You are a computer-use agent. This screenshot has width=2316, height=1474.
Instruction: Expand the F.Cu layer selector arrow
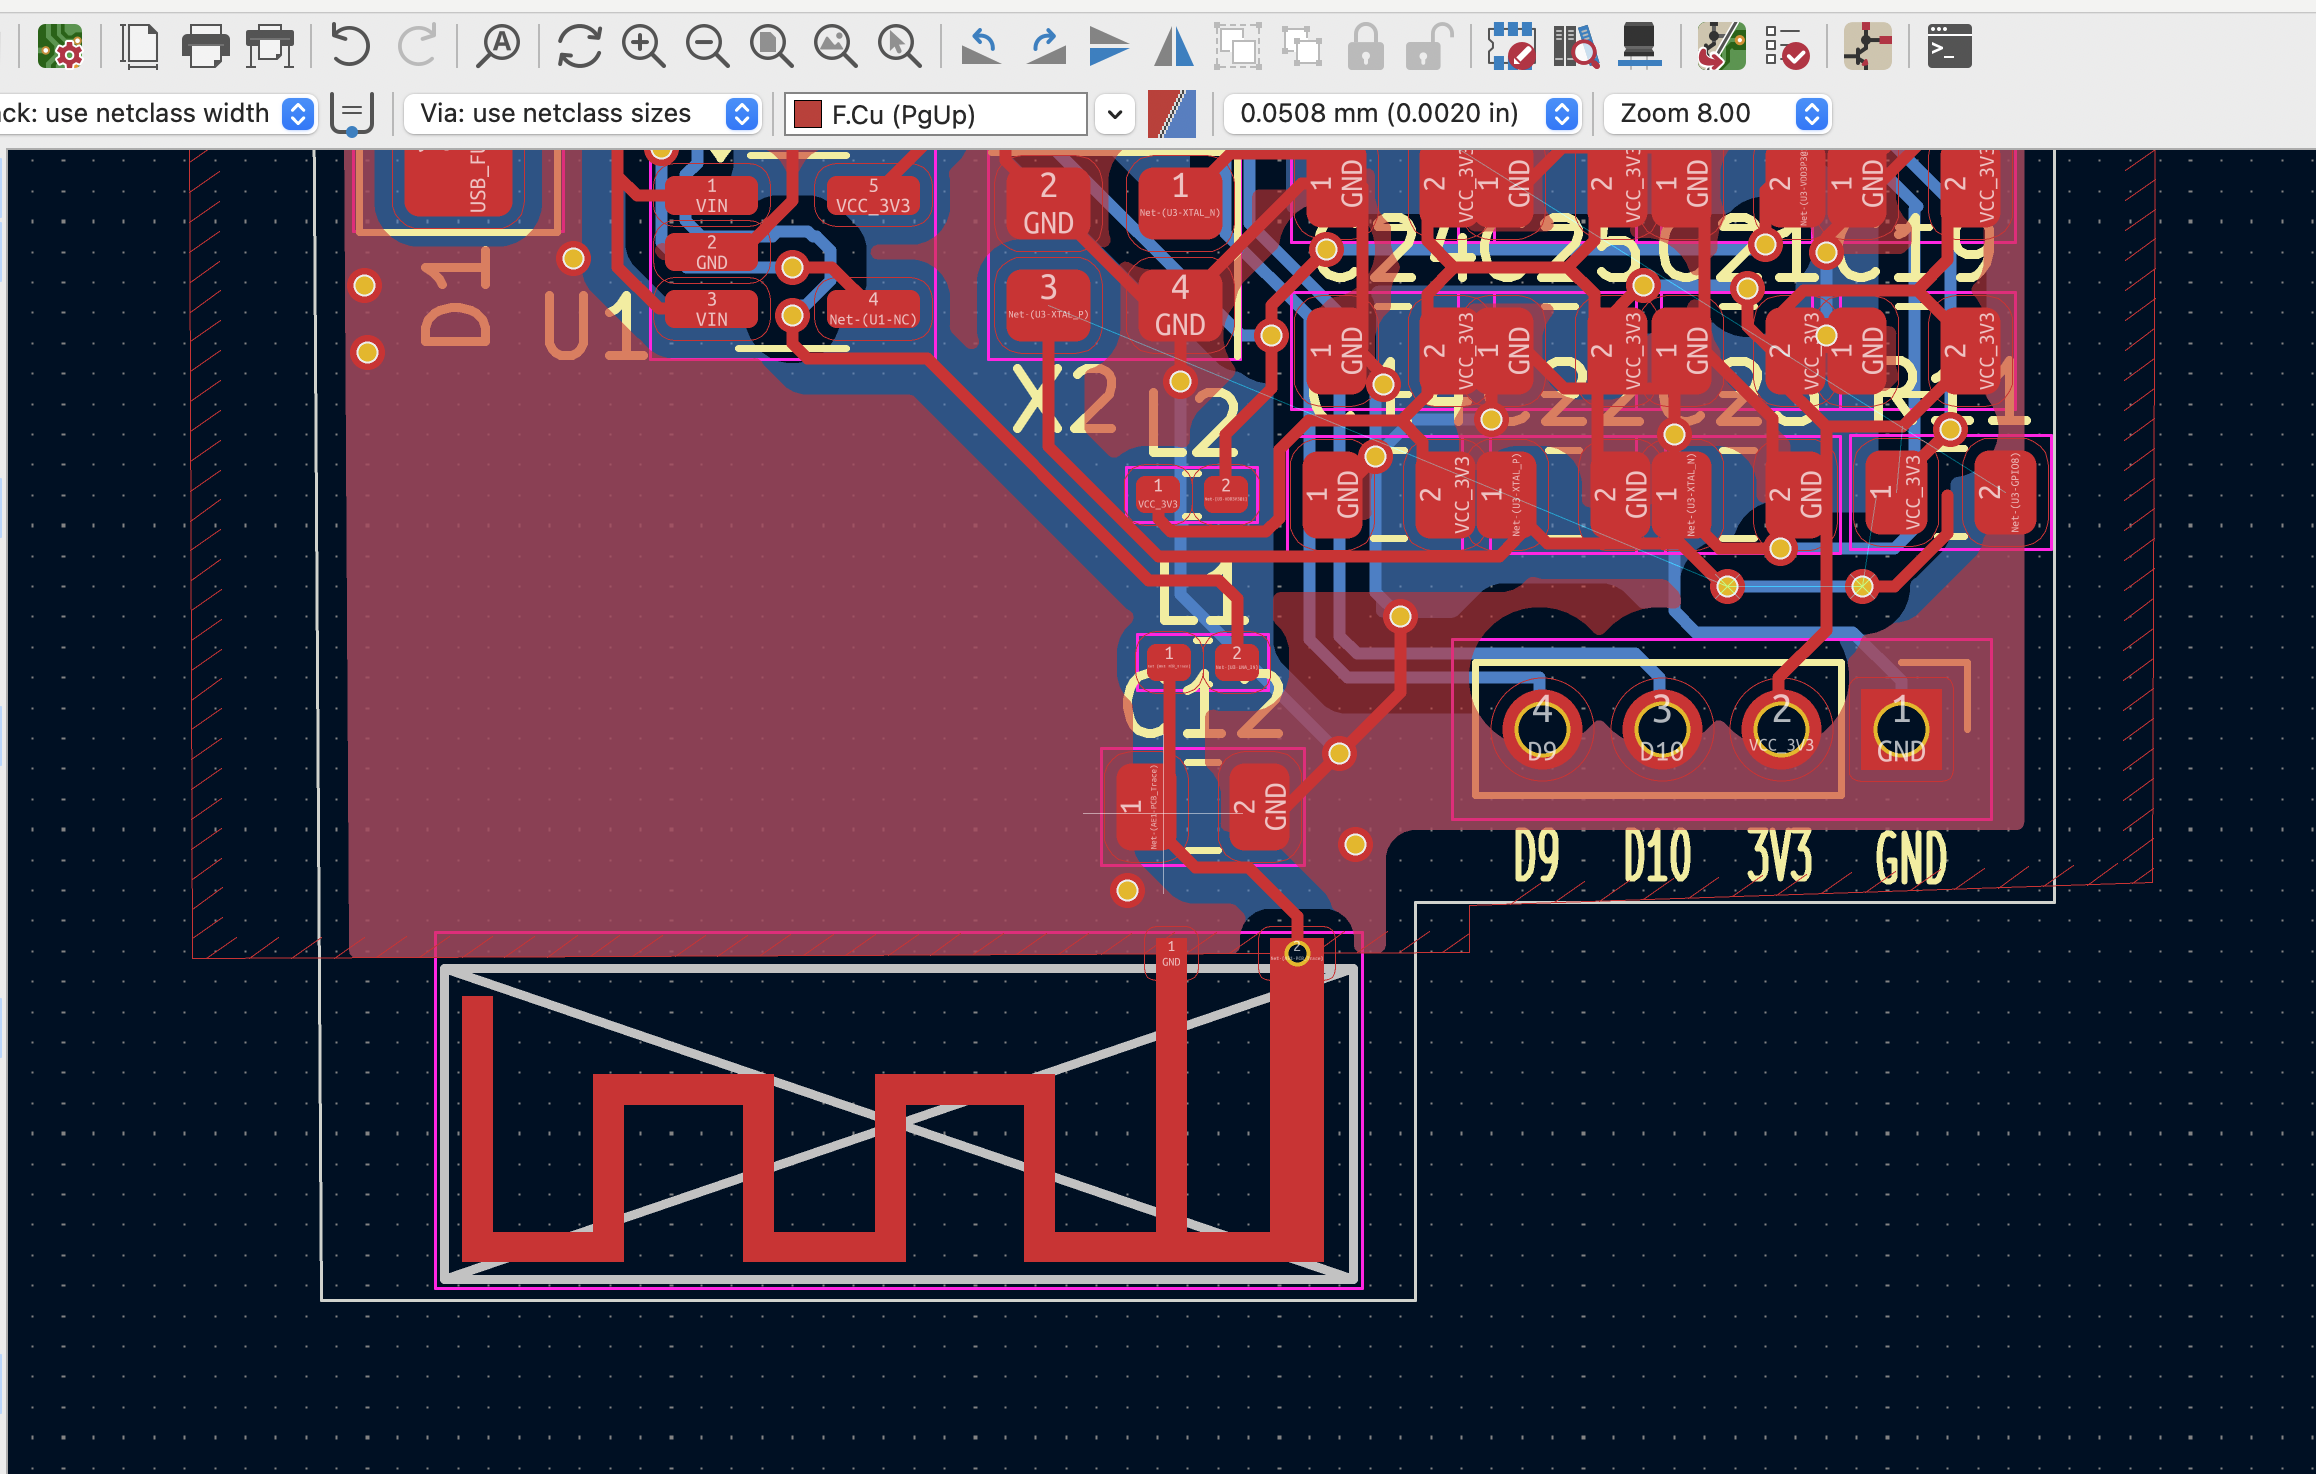(x=1115, y=114)
